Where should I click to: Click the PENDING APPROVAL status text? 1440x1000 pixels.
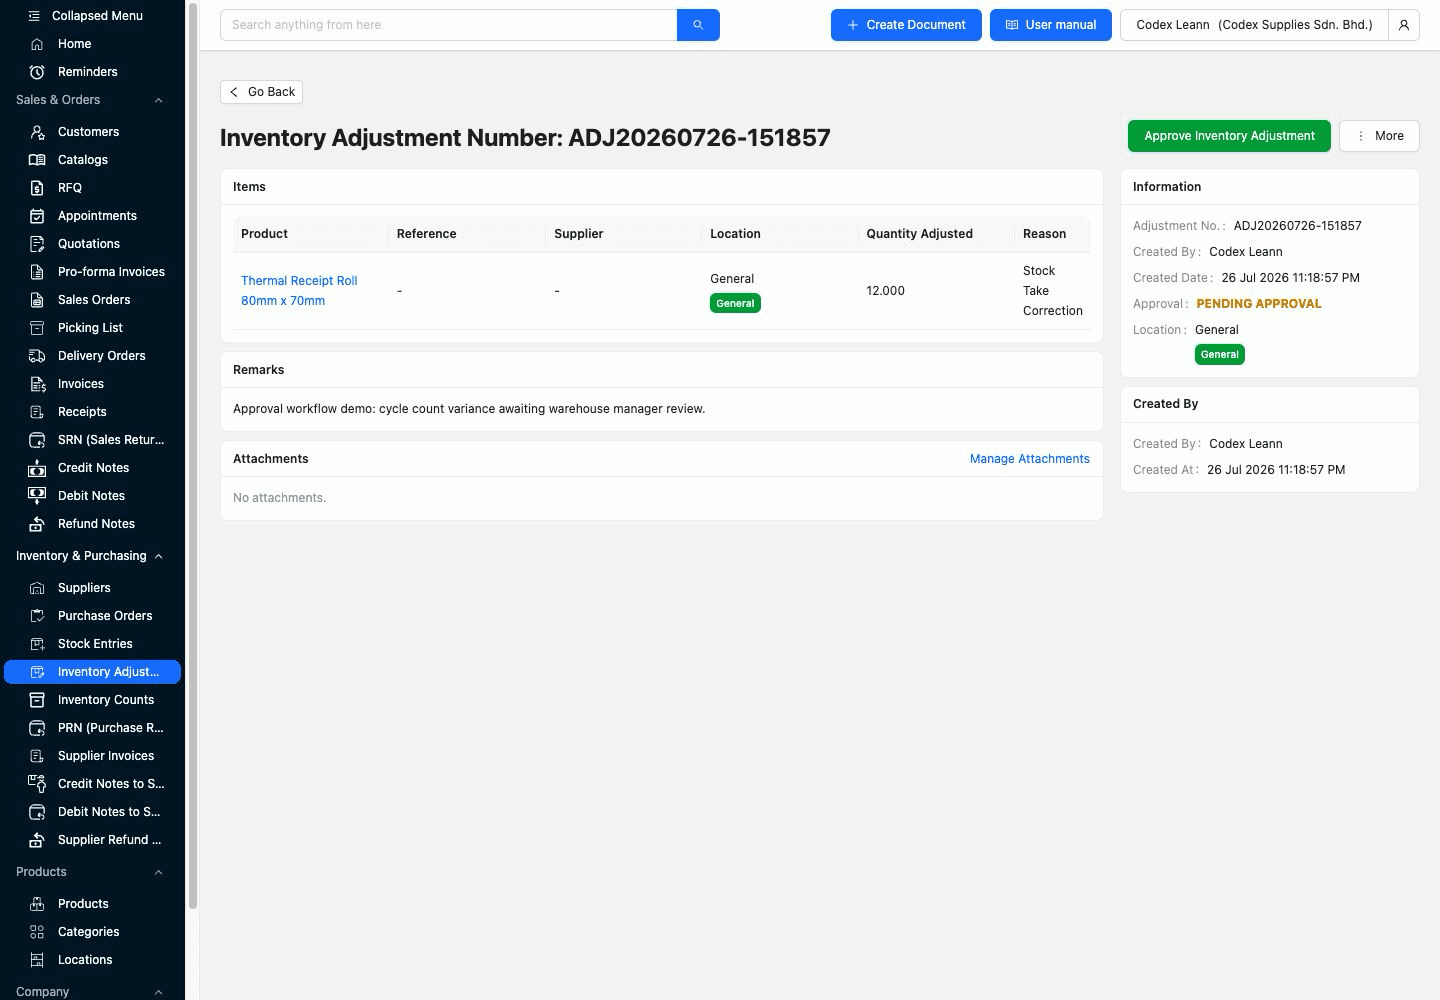[x=1258, y=304]
